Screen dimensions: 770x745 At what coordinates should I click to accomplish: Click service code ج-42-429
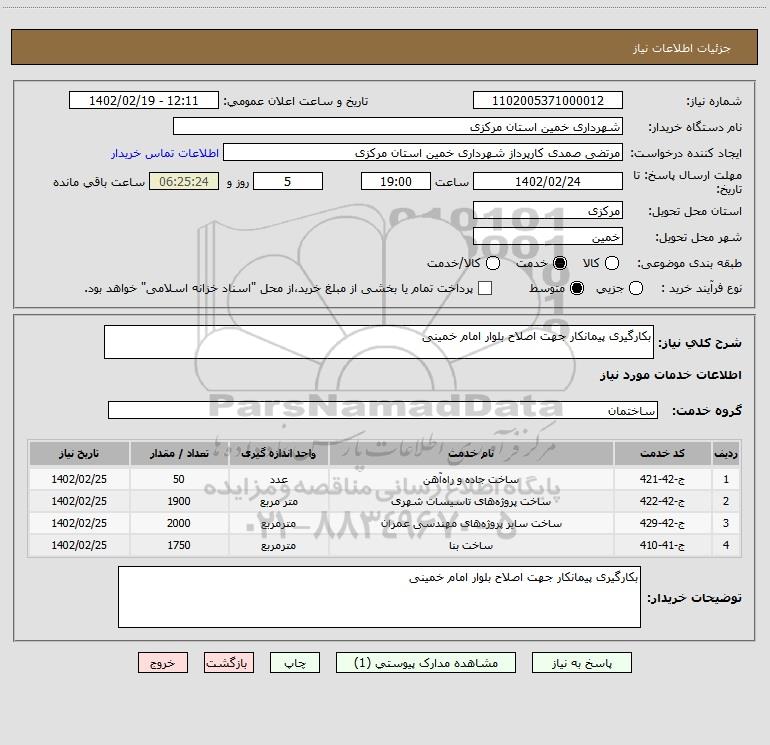(662, 524)
